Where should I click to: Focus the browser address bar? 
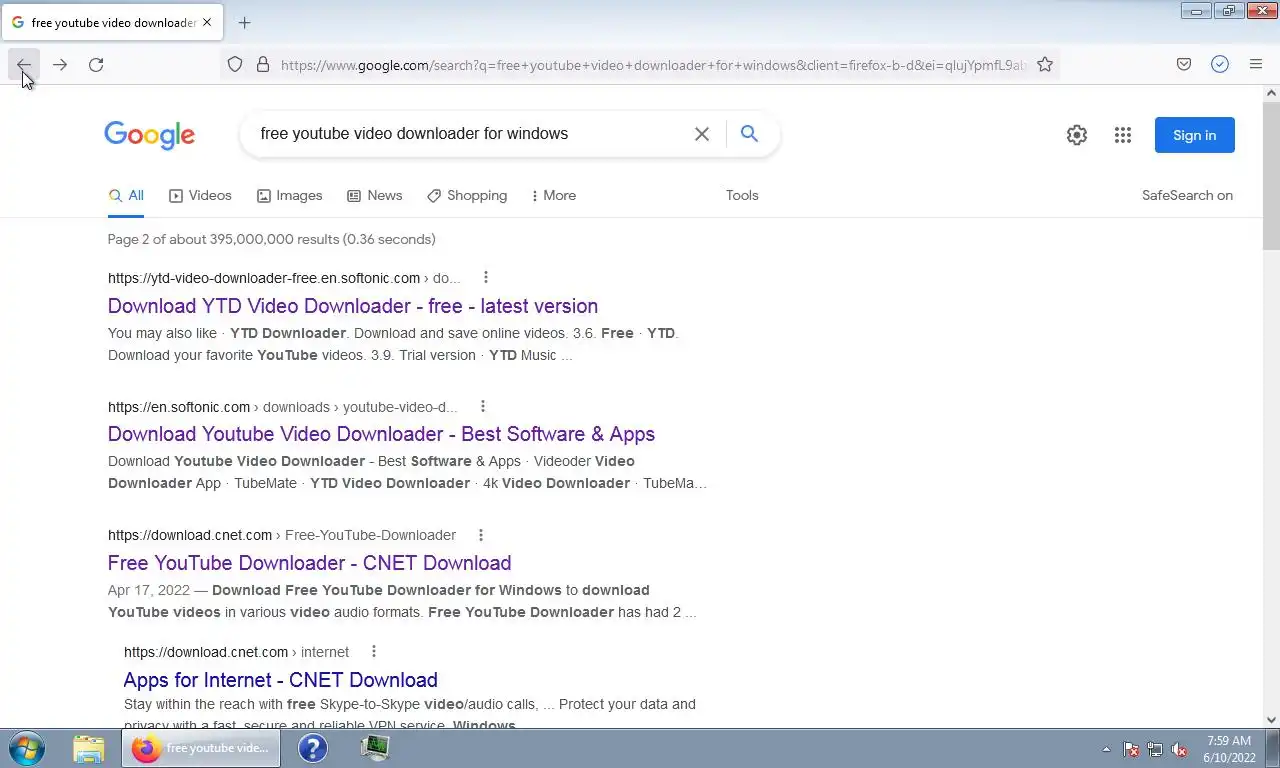pos(653,65)
